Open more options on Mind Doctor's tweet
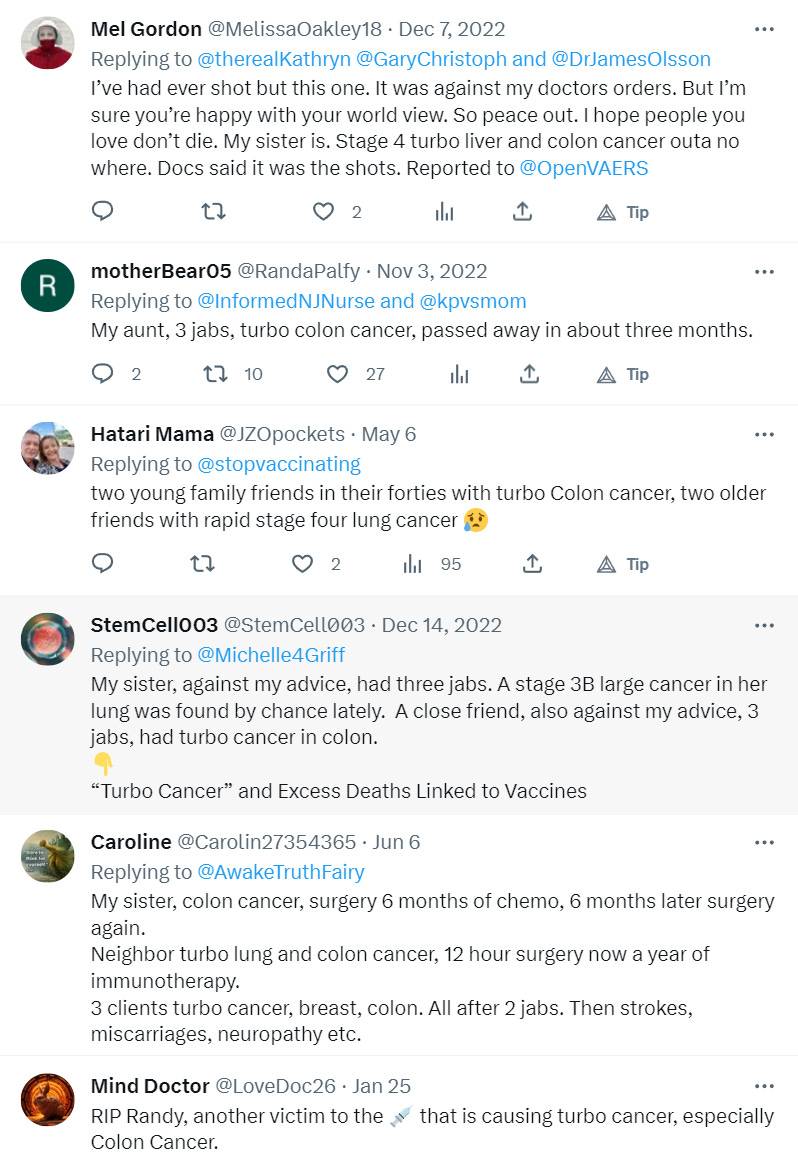The image size is (798, 1162). [x=764, y=1086]
